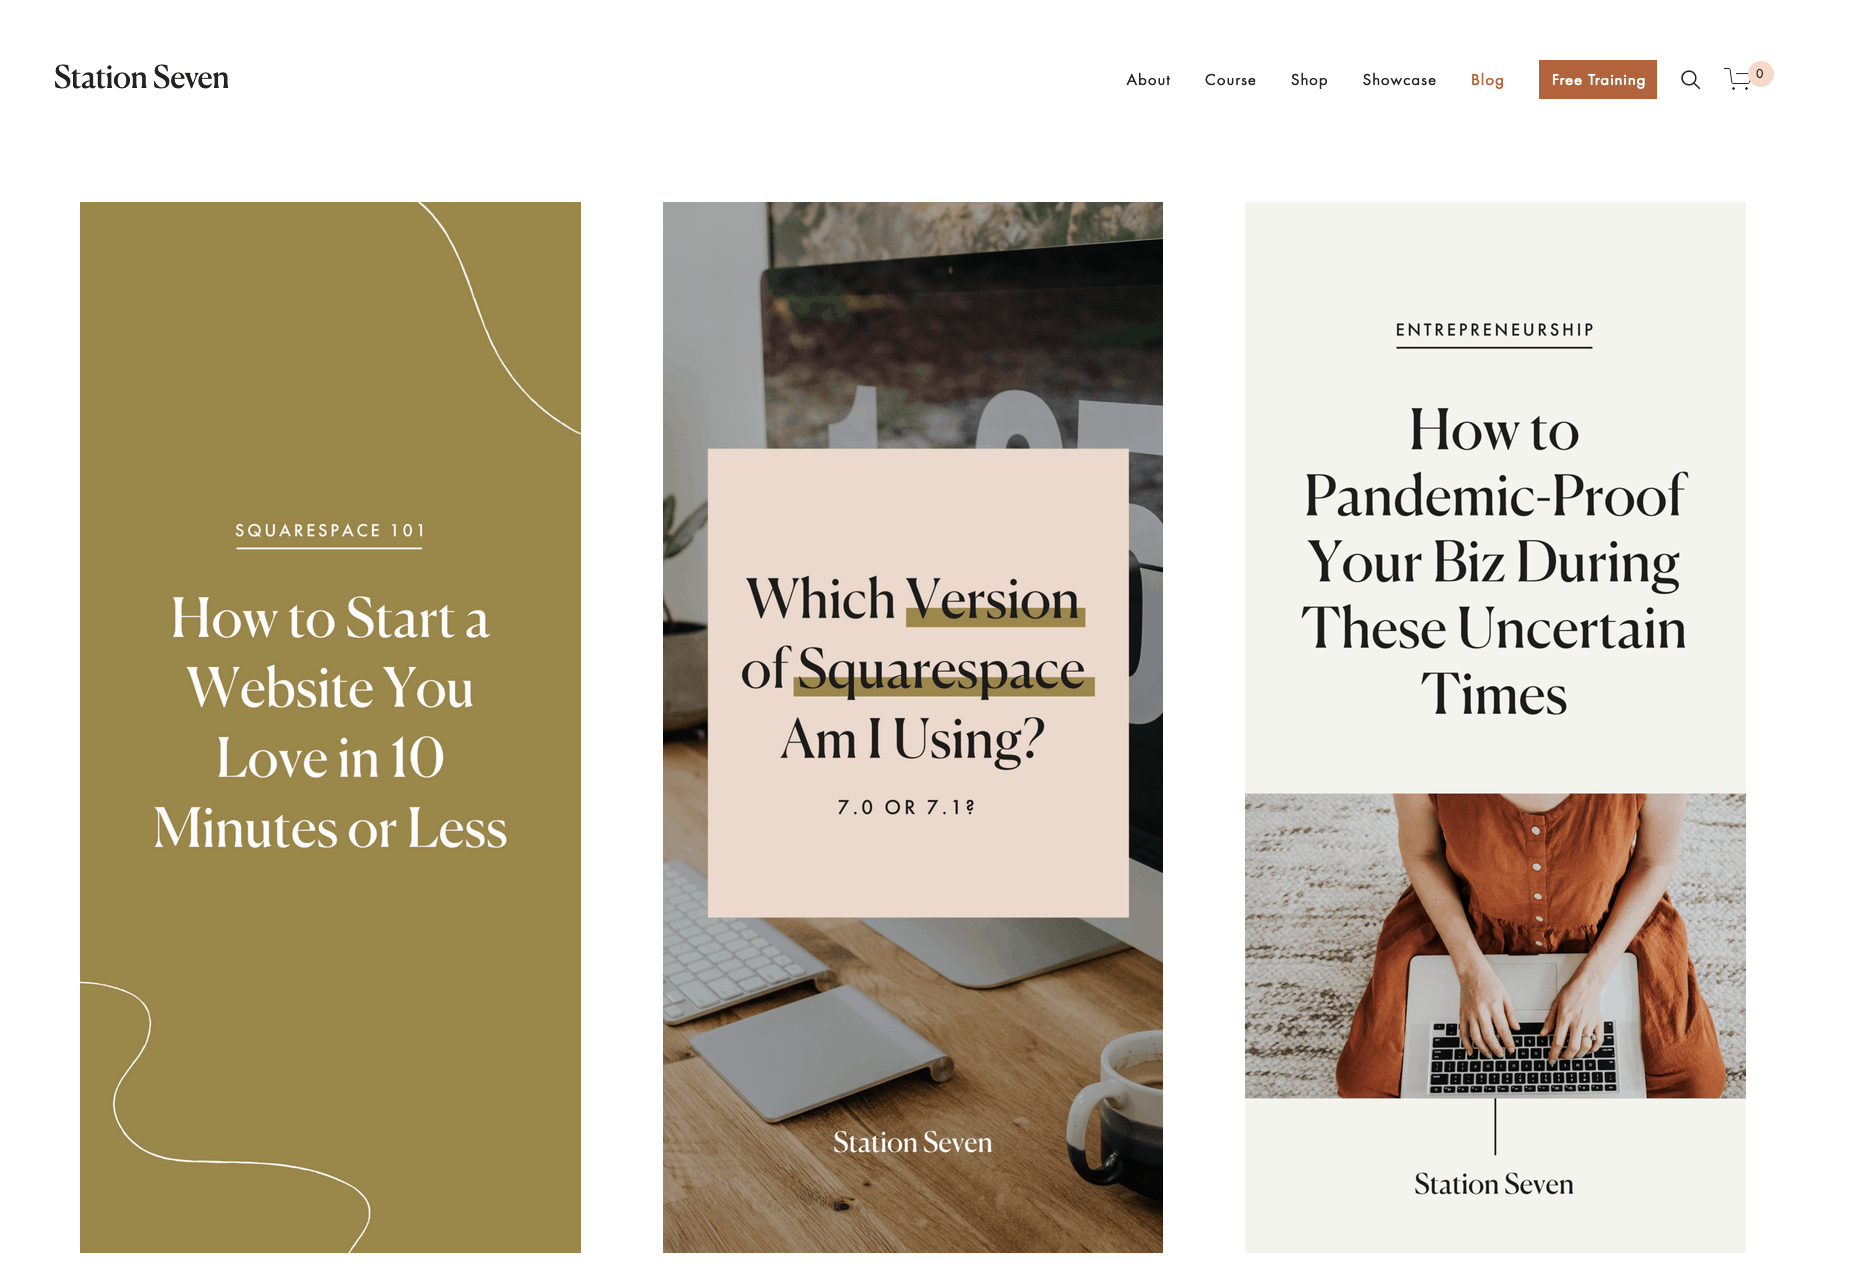Open the olive Squarespace 101 post card
This screenshot has height=1286, width=1868.
[330, 727]
